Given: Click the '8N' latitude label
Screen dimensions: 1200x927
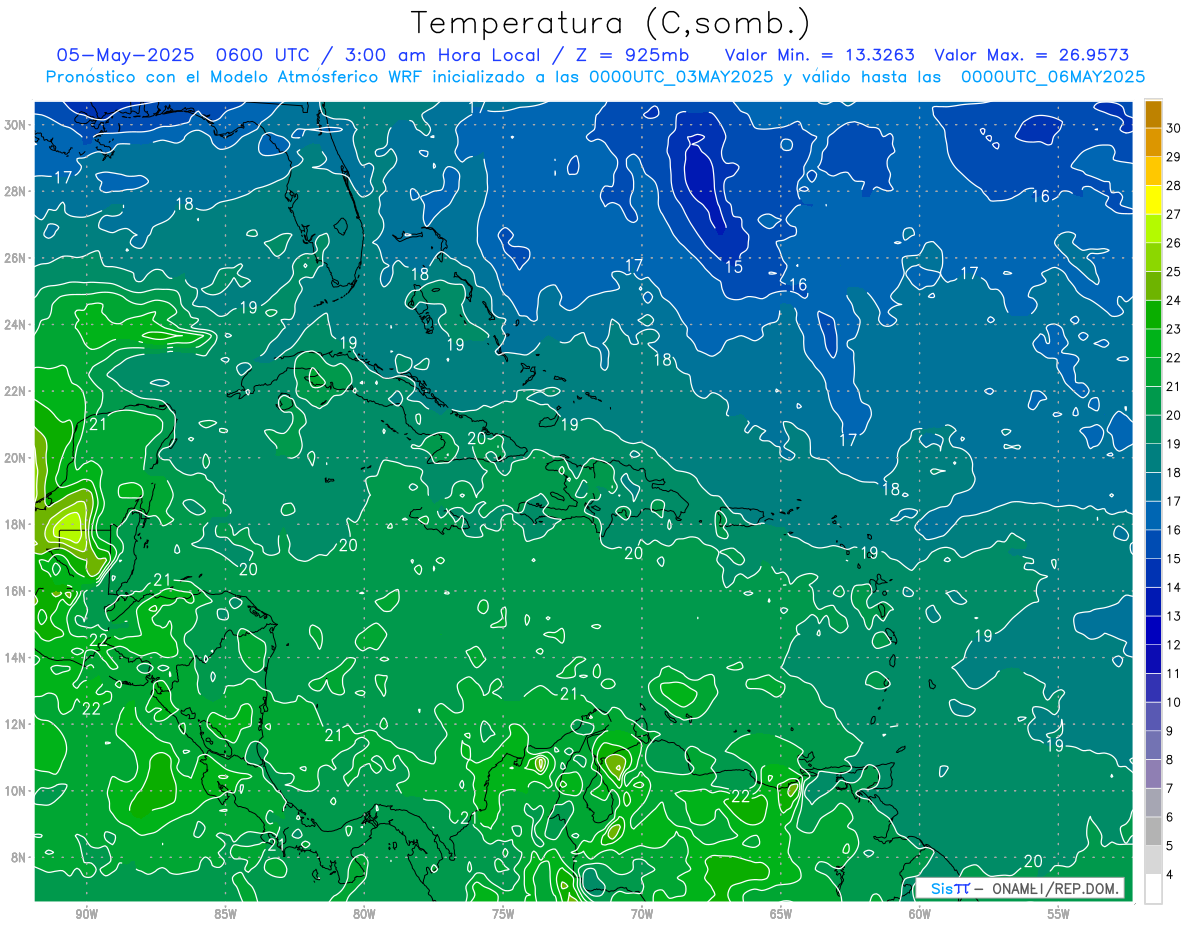Looking at the screenshot, I should point(19,857).
